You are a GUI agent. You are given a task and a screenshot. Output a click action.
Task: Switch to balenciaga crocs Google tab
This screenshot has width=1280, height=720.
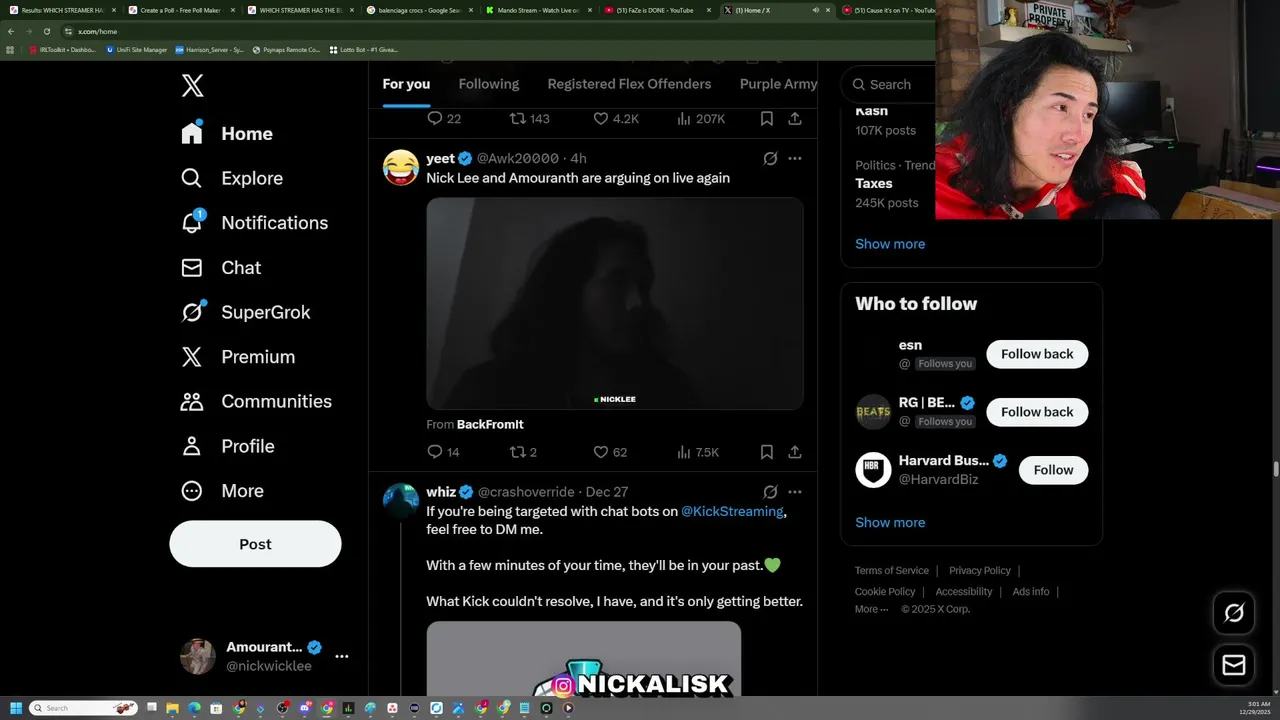tap(419, 10)
